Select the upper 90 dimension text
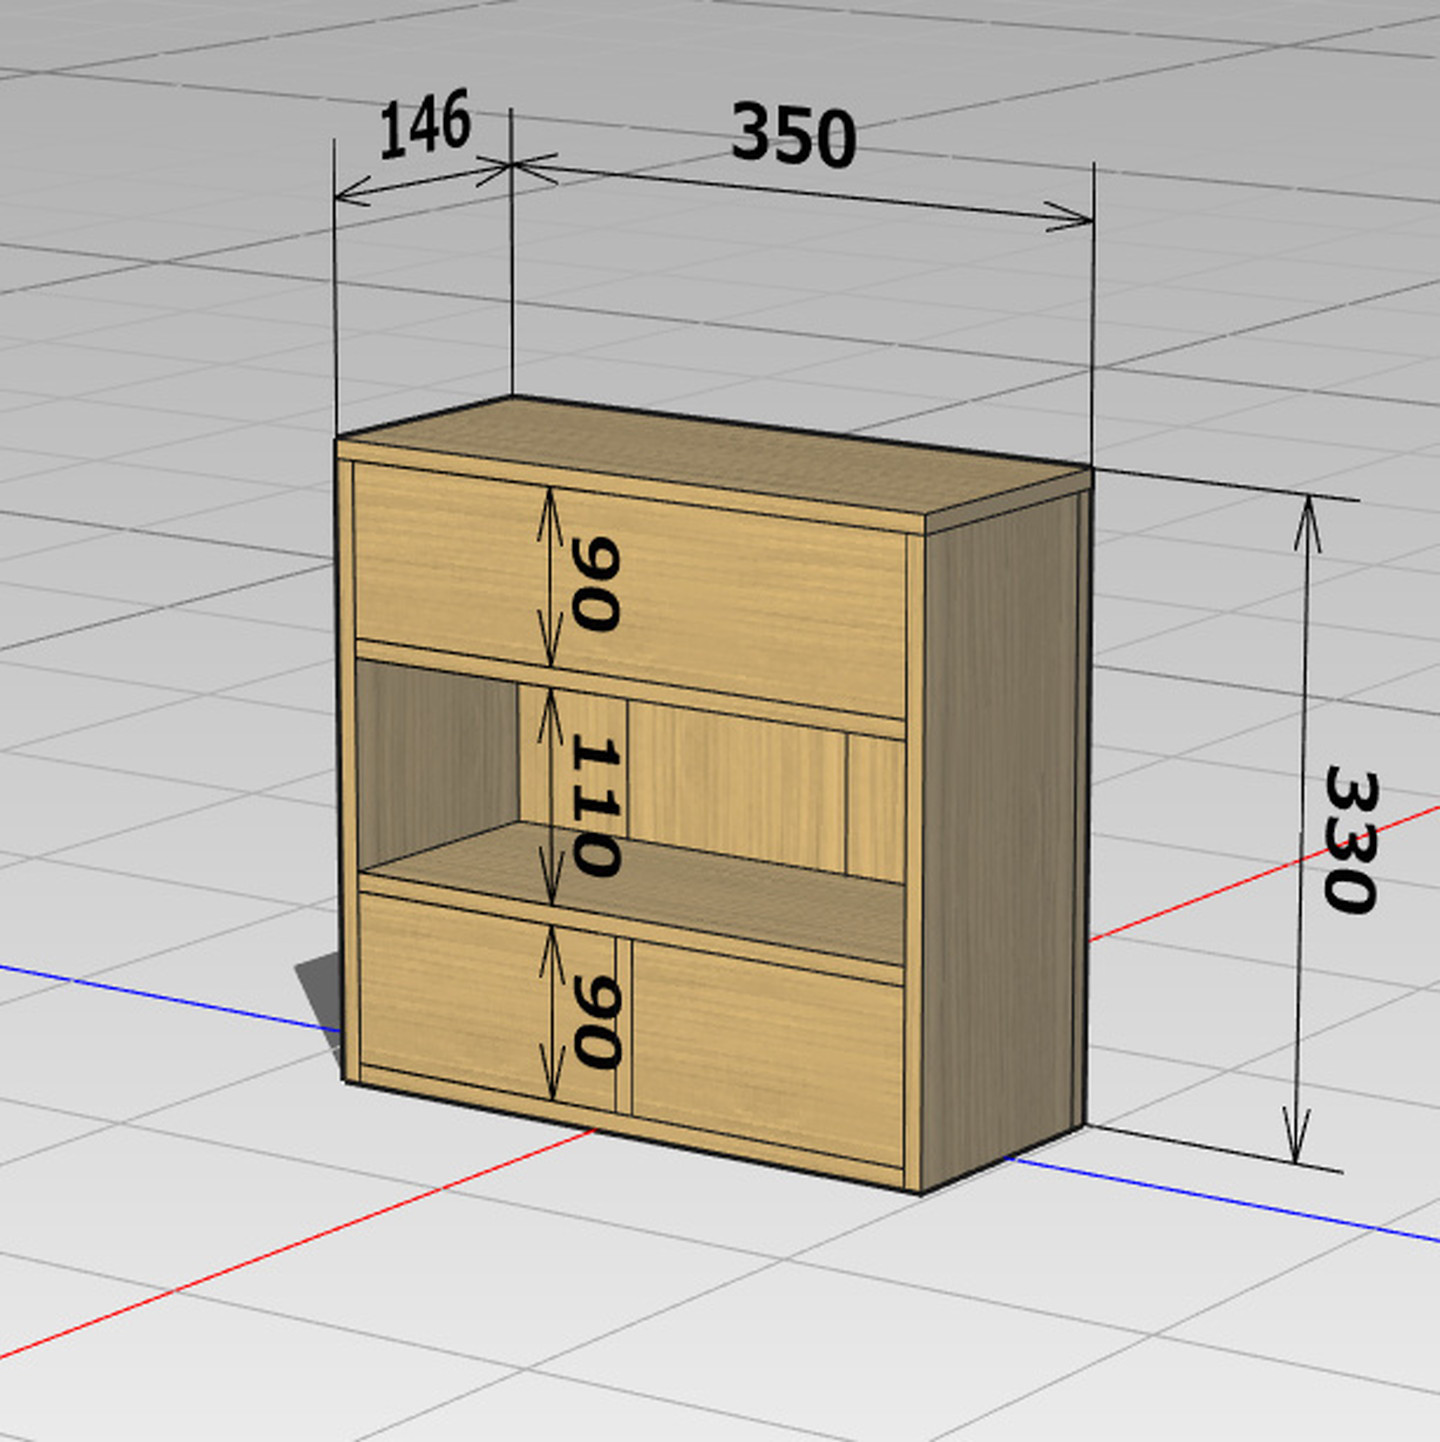 tap(596, 584)
